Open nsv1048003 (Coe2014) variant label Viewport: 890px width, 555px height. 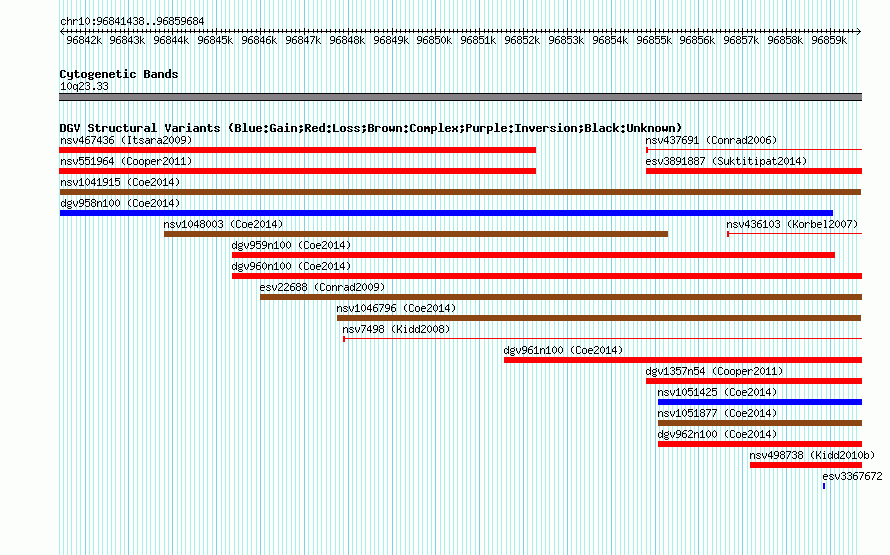tap(223, 224)
